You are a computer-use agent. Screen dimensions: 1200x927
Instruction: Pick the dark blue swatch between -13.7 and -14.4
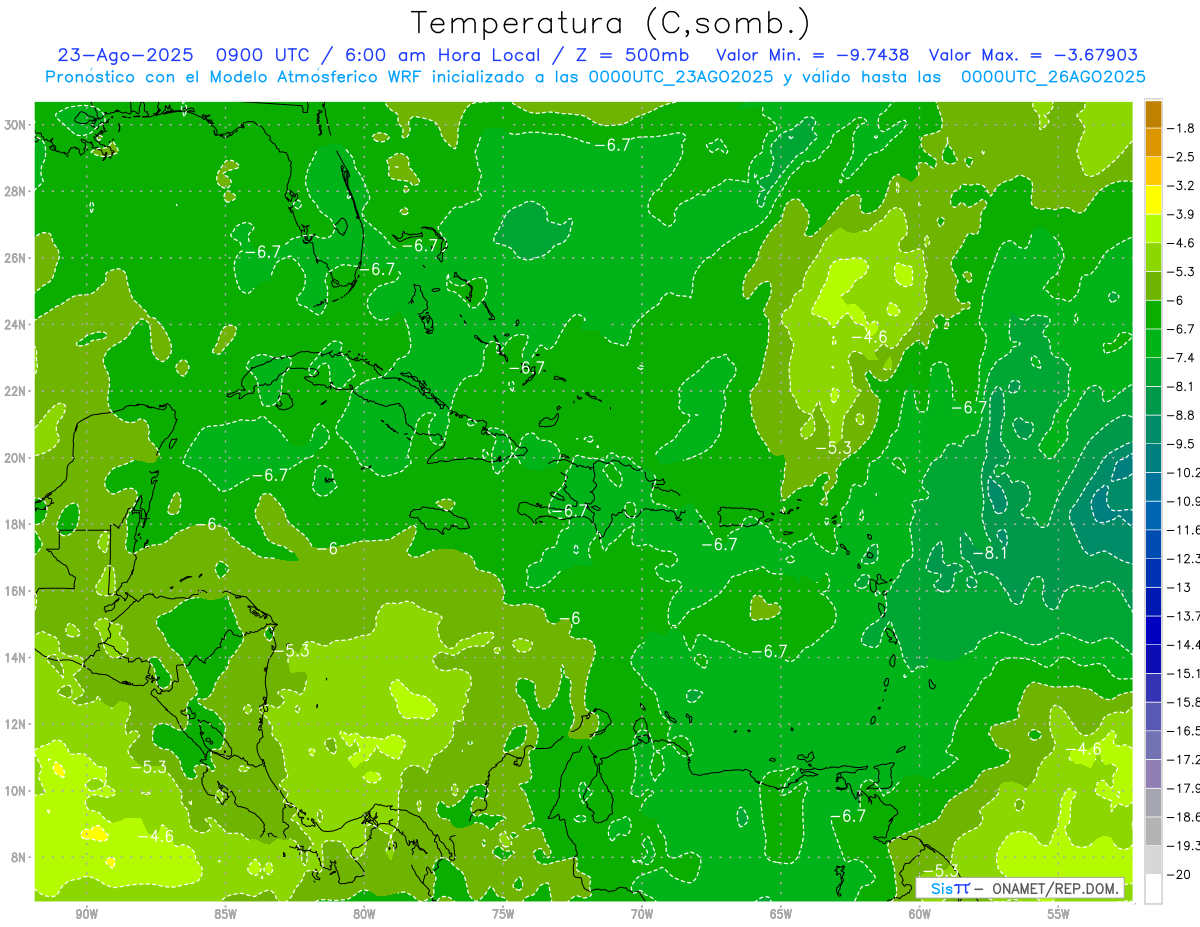[x=1153, y=630]
